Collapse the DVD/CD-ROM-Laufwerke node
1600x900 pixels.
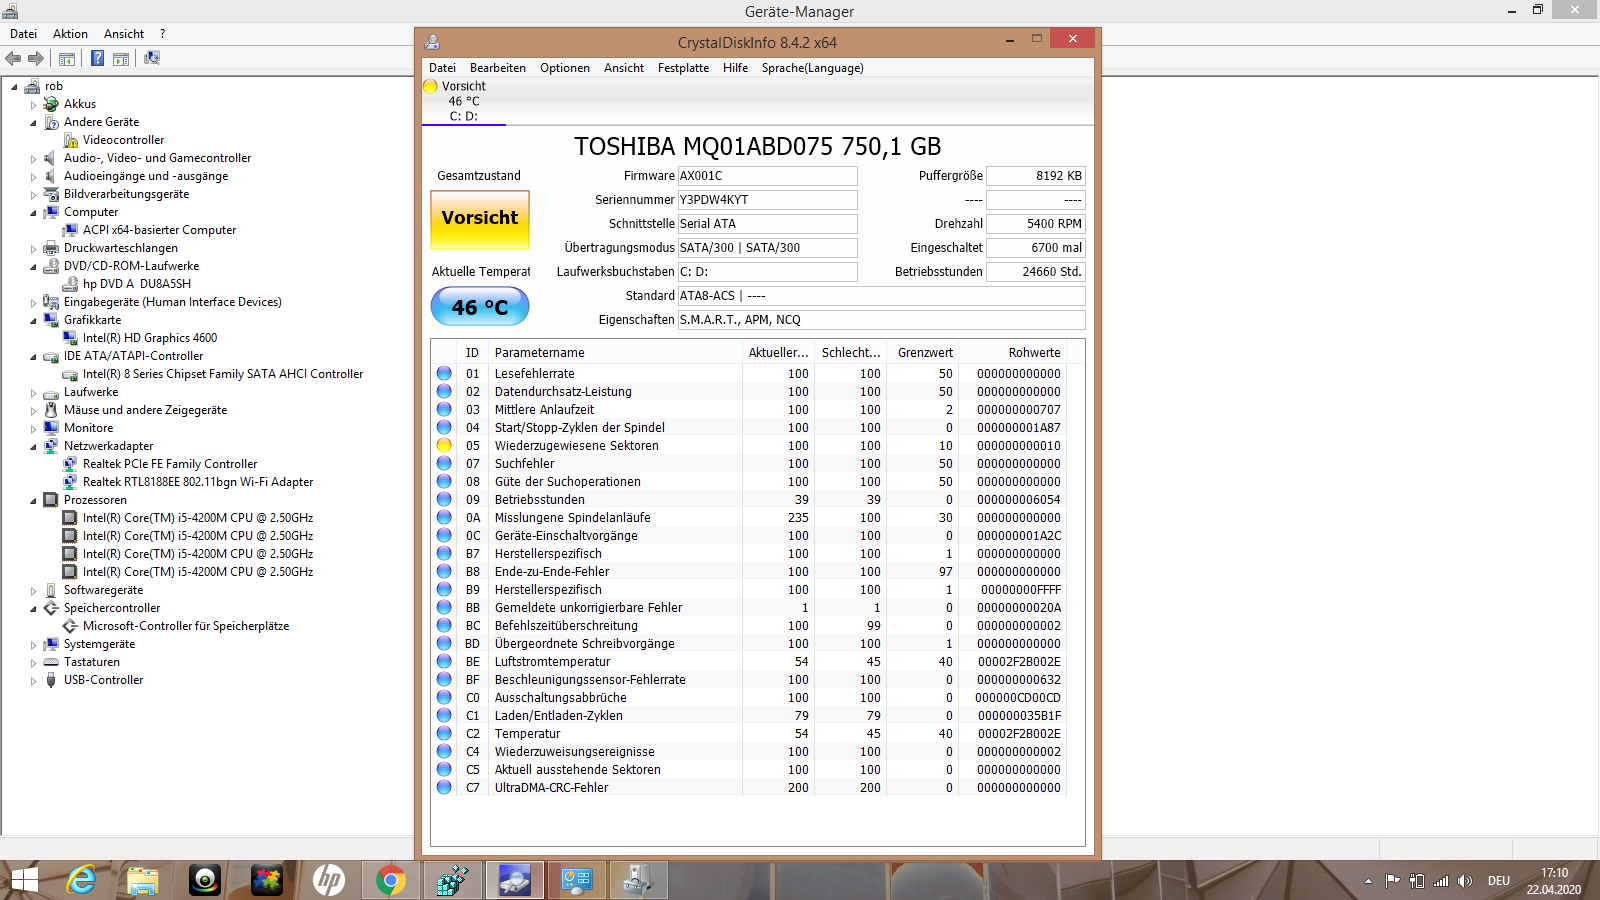click(33, 266)
